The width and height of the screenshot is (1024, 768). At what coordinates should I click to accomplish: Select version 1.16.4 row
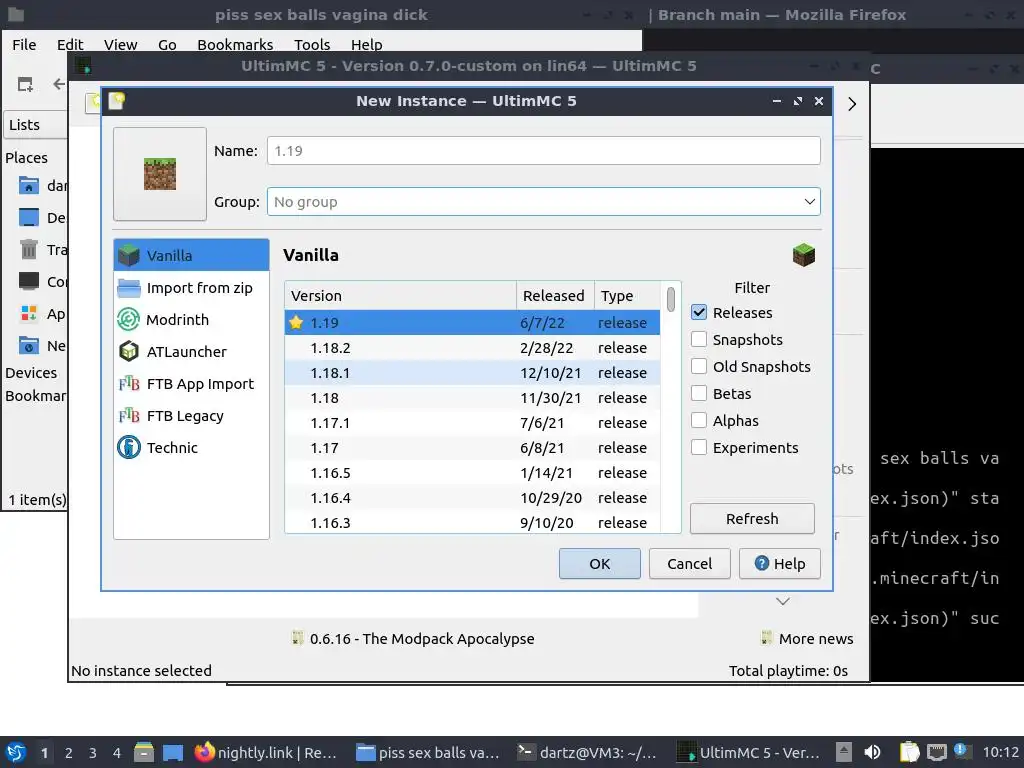coord(472,498)
